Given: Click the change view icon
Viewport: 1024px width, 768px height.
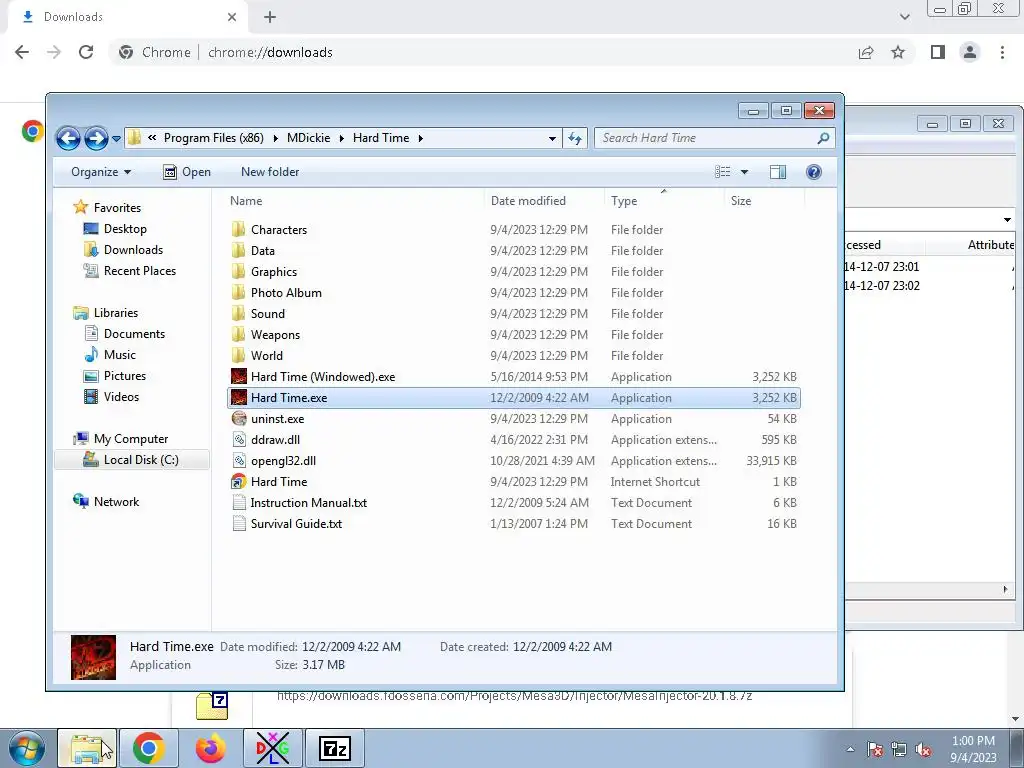Looking at the screenshot, I should point(723,172).
